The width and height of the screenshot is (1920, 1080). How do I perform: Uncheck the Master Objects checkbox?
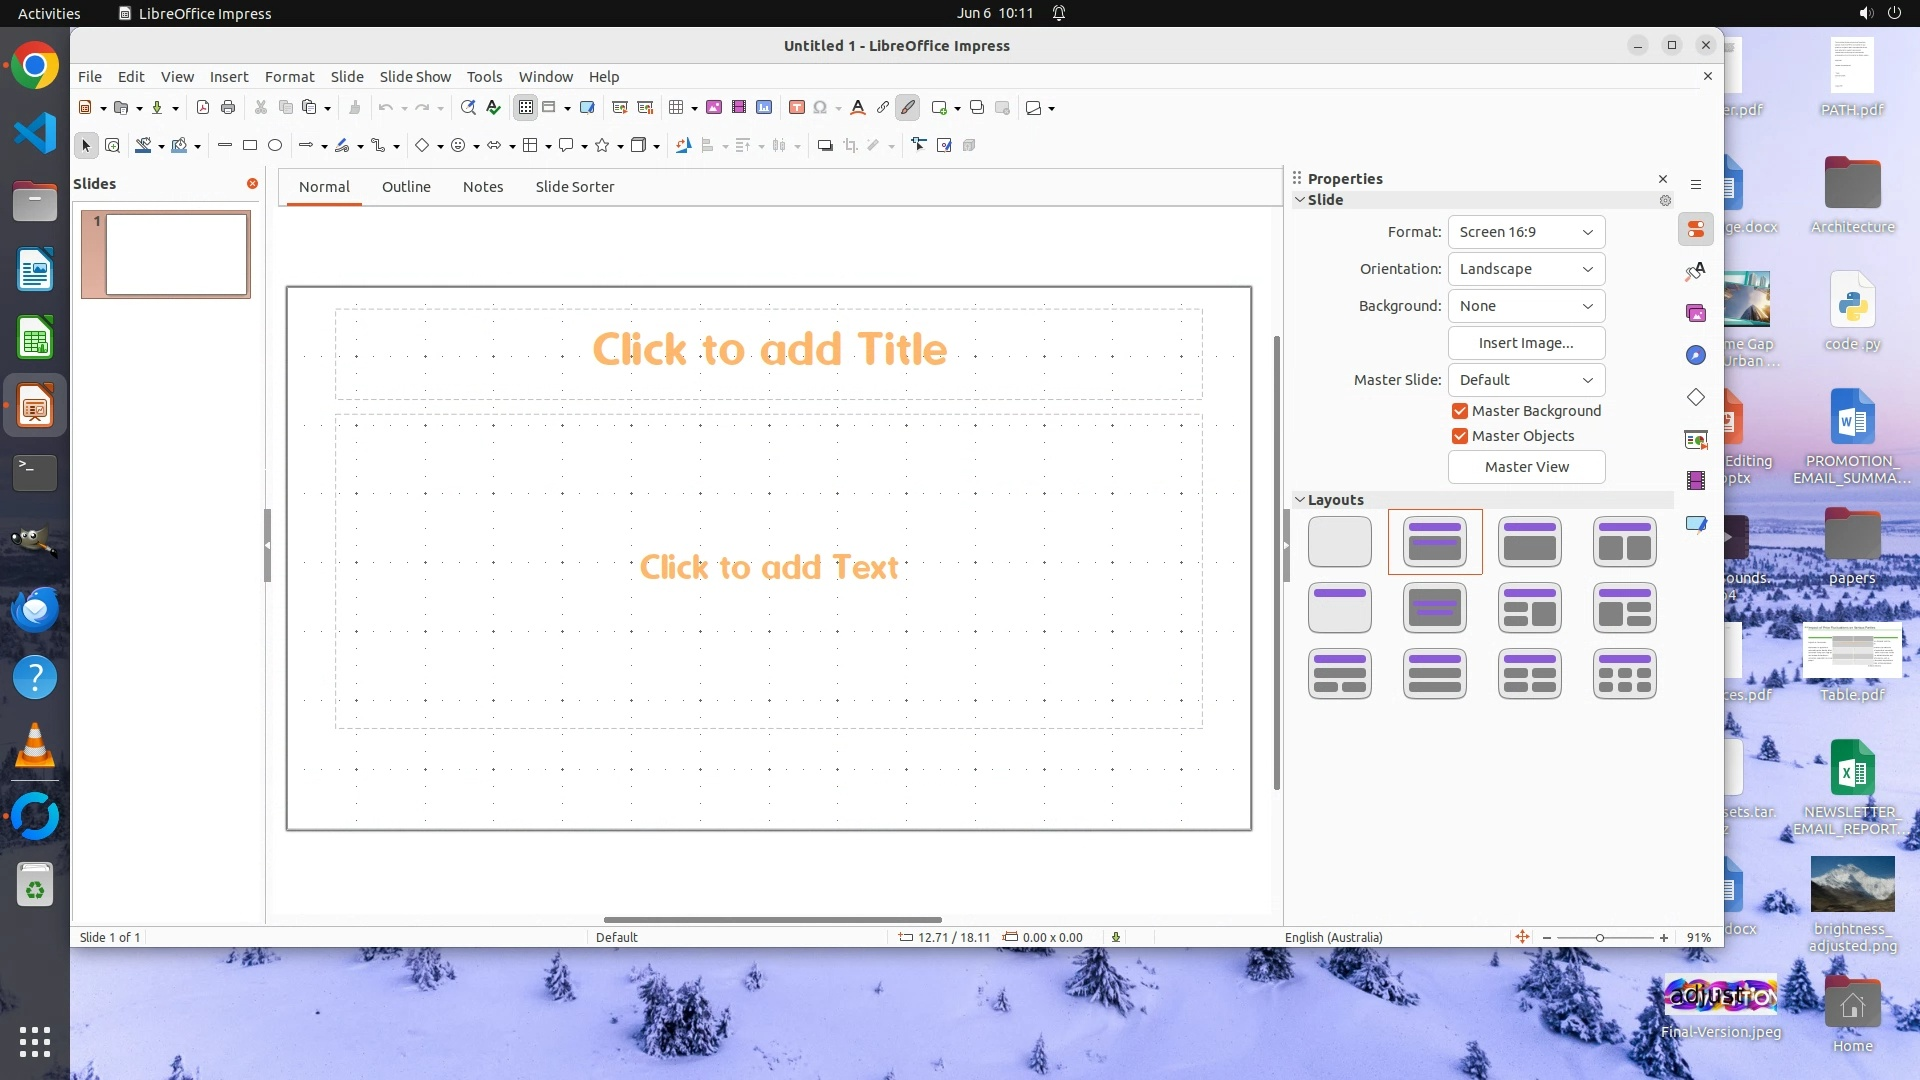[x=1460, y=436]
